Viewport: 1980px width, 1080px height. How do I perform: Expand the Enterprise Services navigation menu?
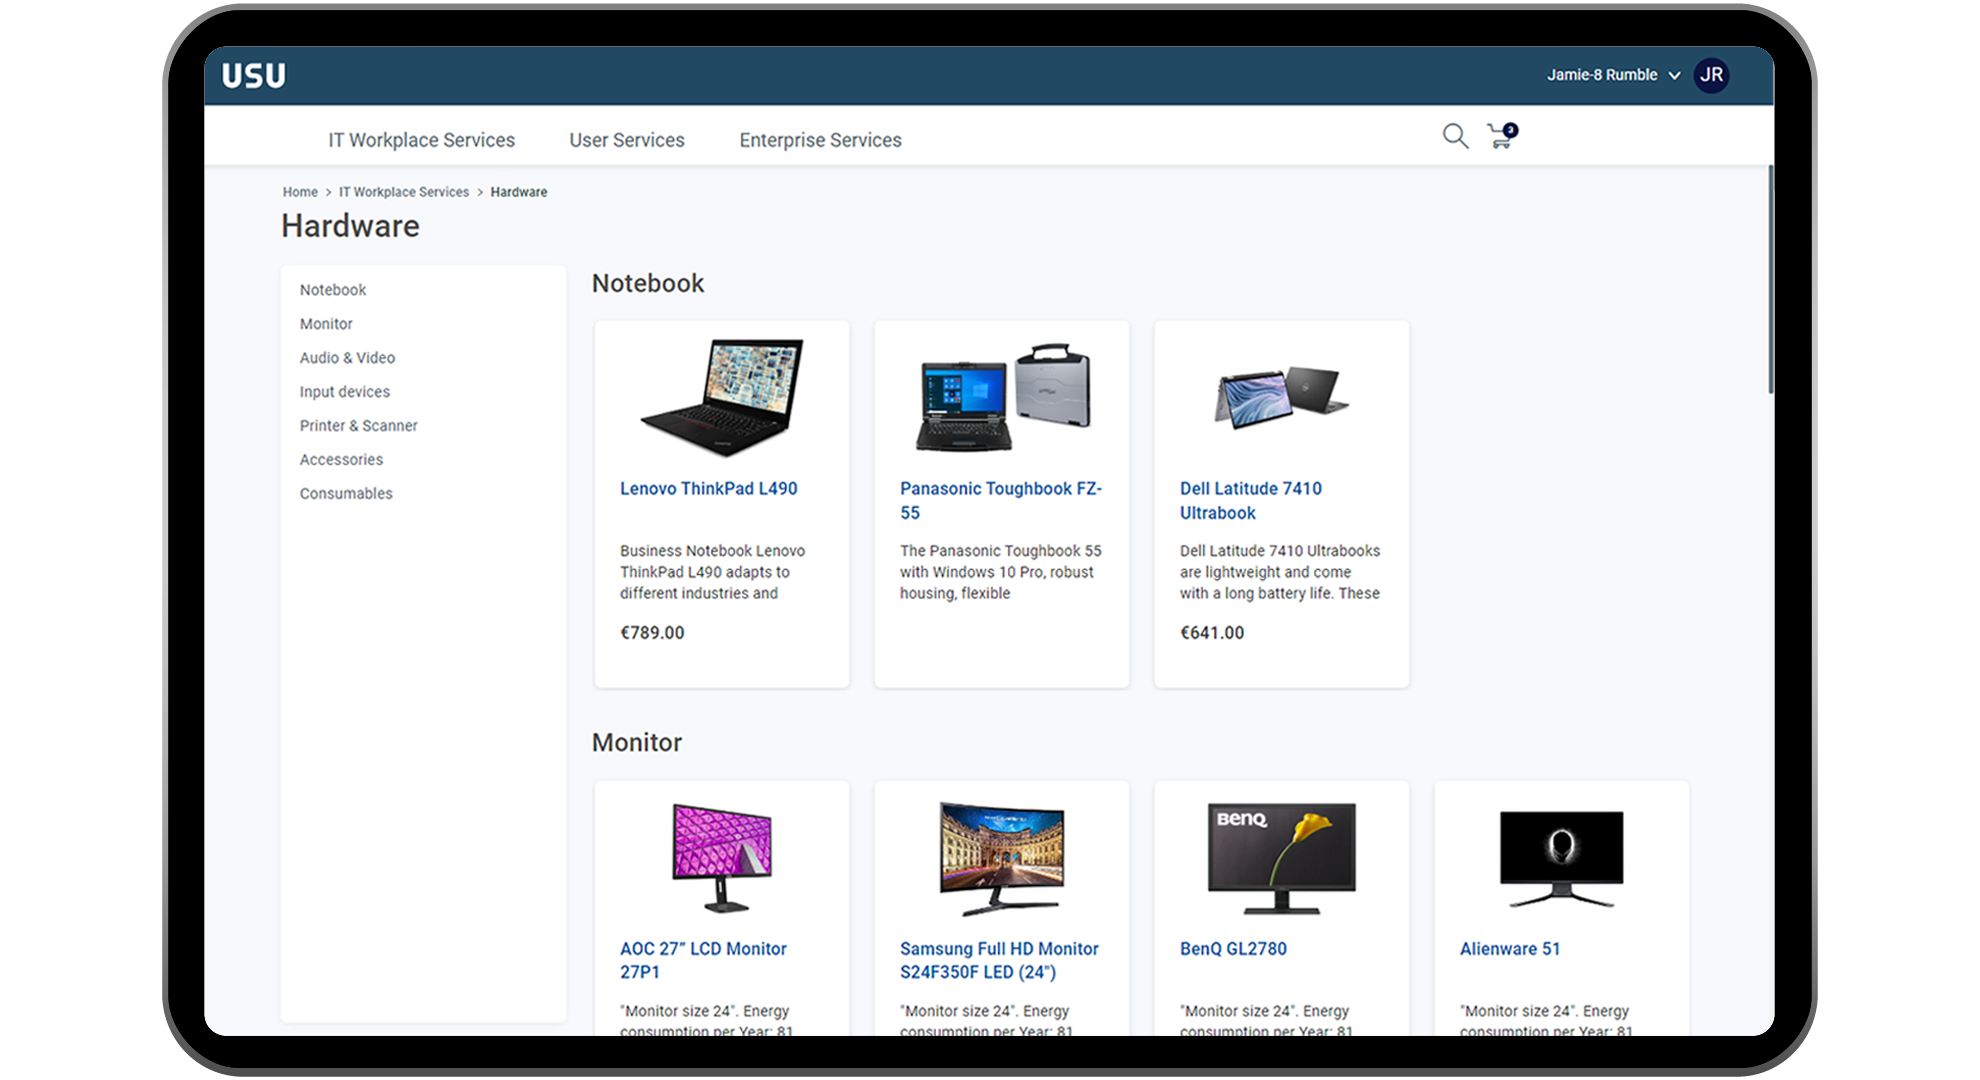pyautogui.click(x=820, y=140)
